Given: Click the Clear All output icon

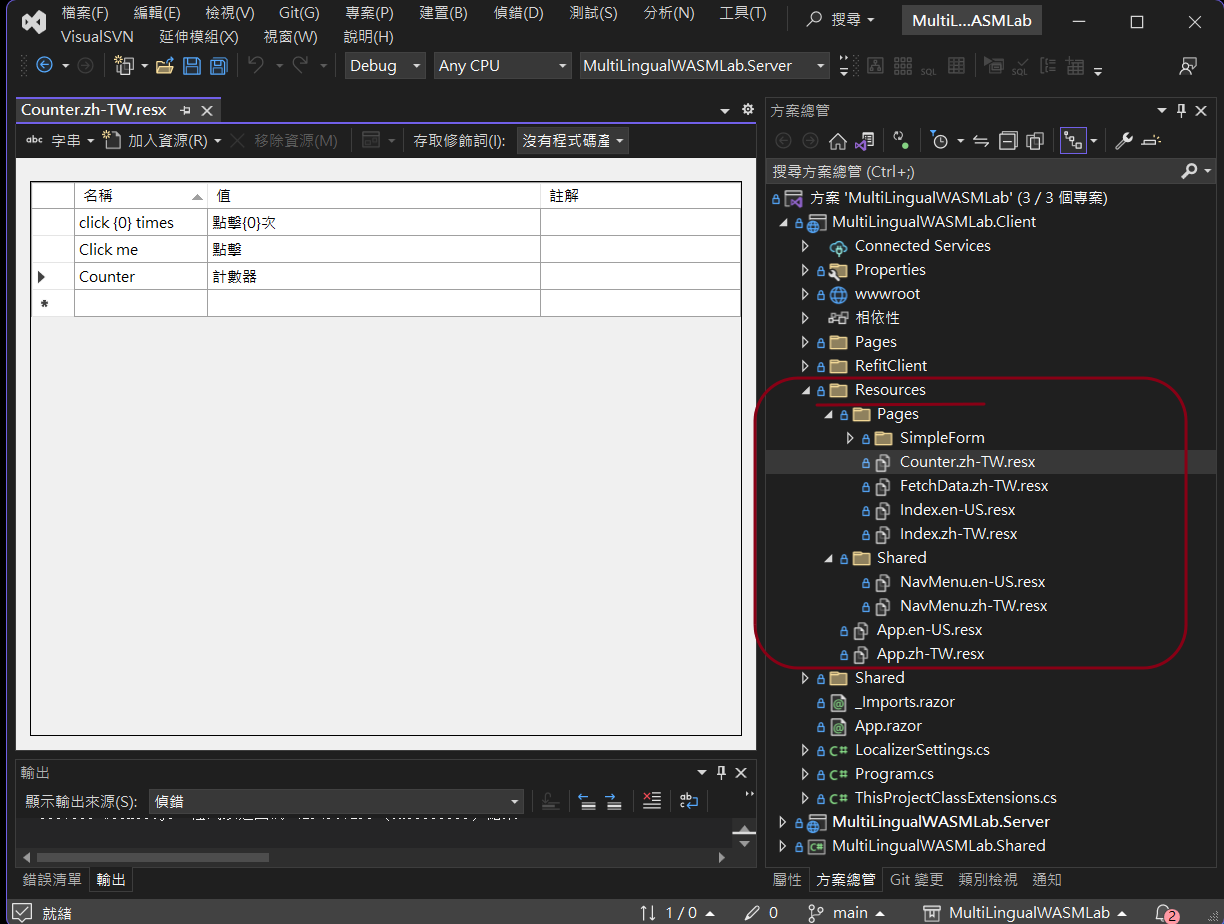Looking at the screenshot, I should pos(652,801).
